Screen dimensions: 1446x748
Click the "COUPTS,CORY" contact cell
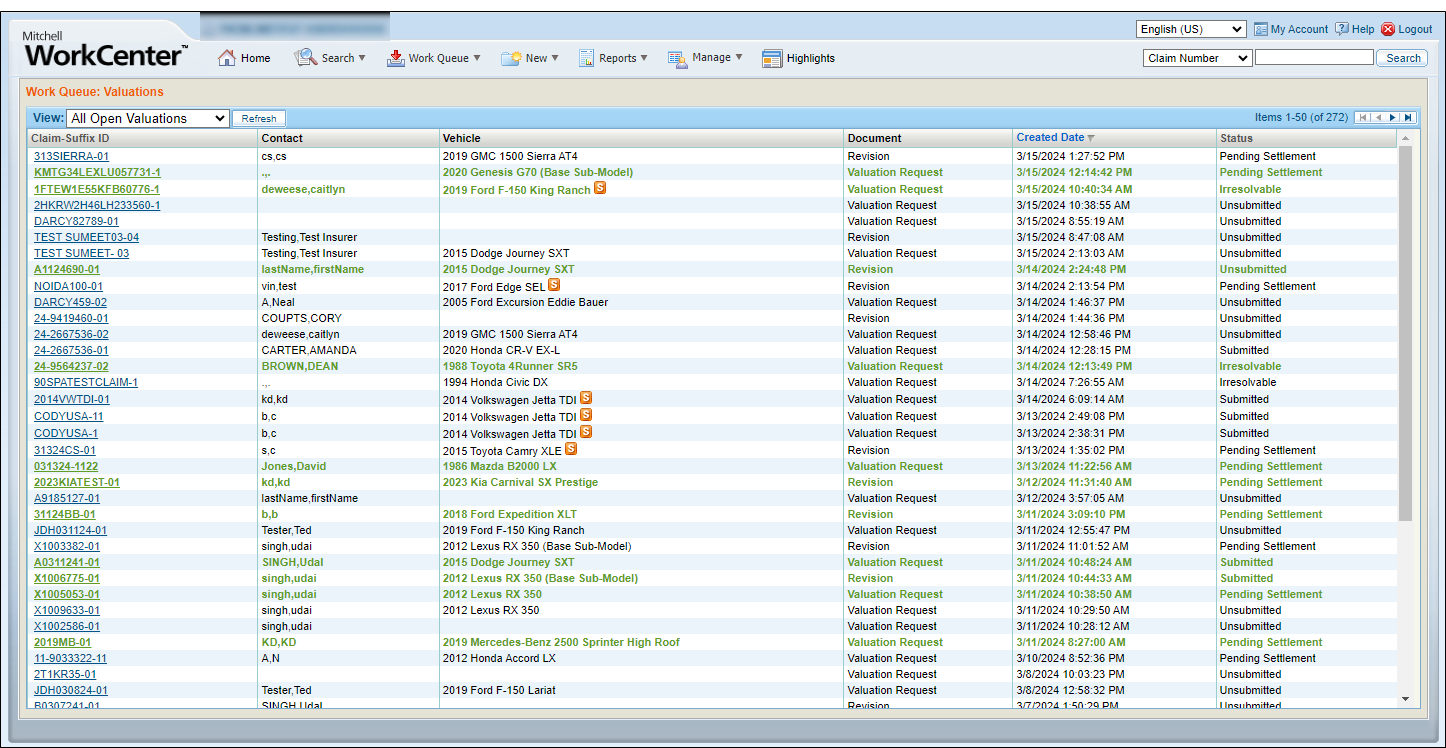(301, 318)
